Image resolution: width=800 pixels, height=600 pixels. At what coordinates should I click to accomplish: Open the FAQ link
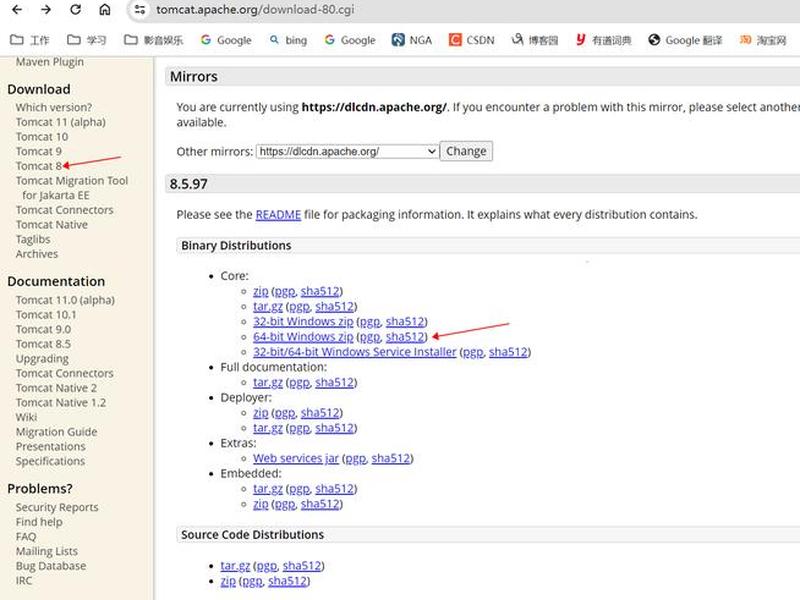26,537
